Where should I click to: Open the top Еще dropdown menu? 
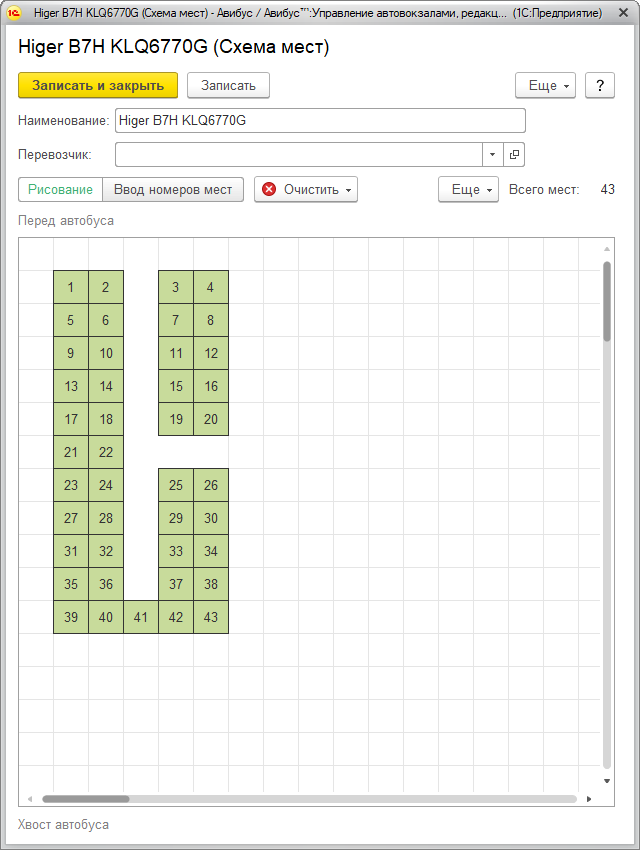pos(545,85)
